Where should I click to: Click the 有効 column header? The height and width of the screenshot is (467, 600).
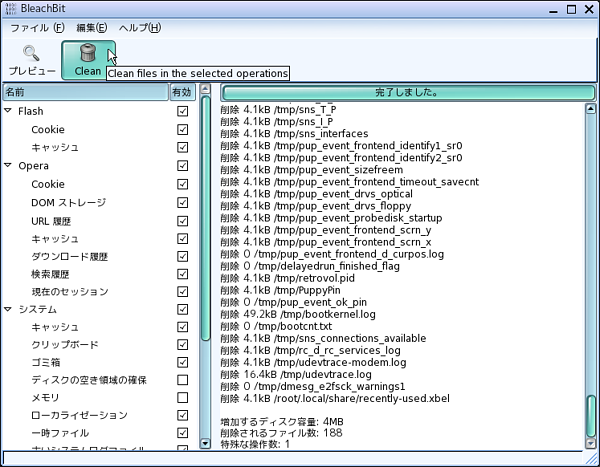181,92
